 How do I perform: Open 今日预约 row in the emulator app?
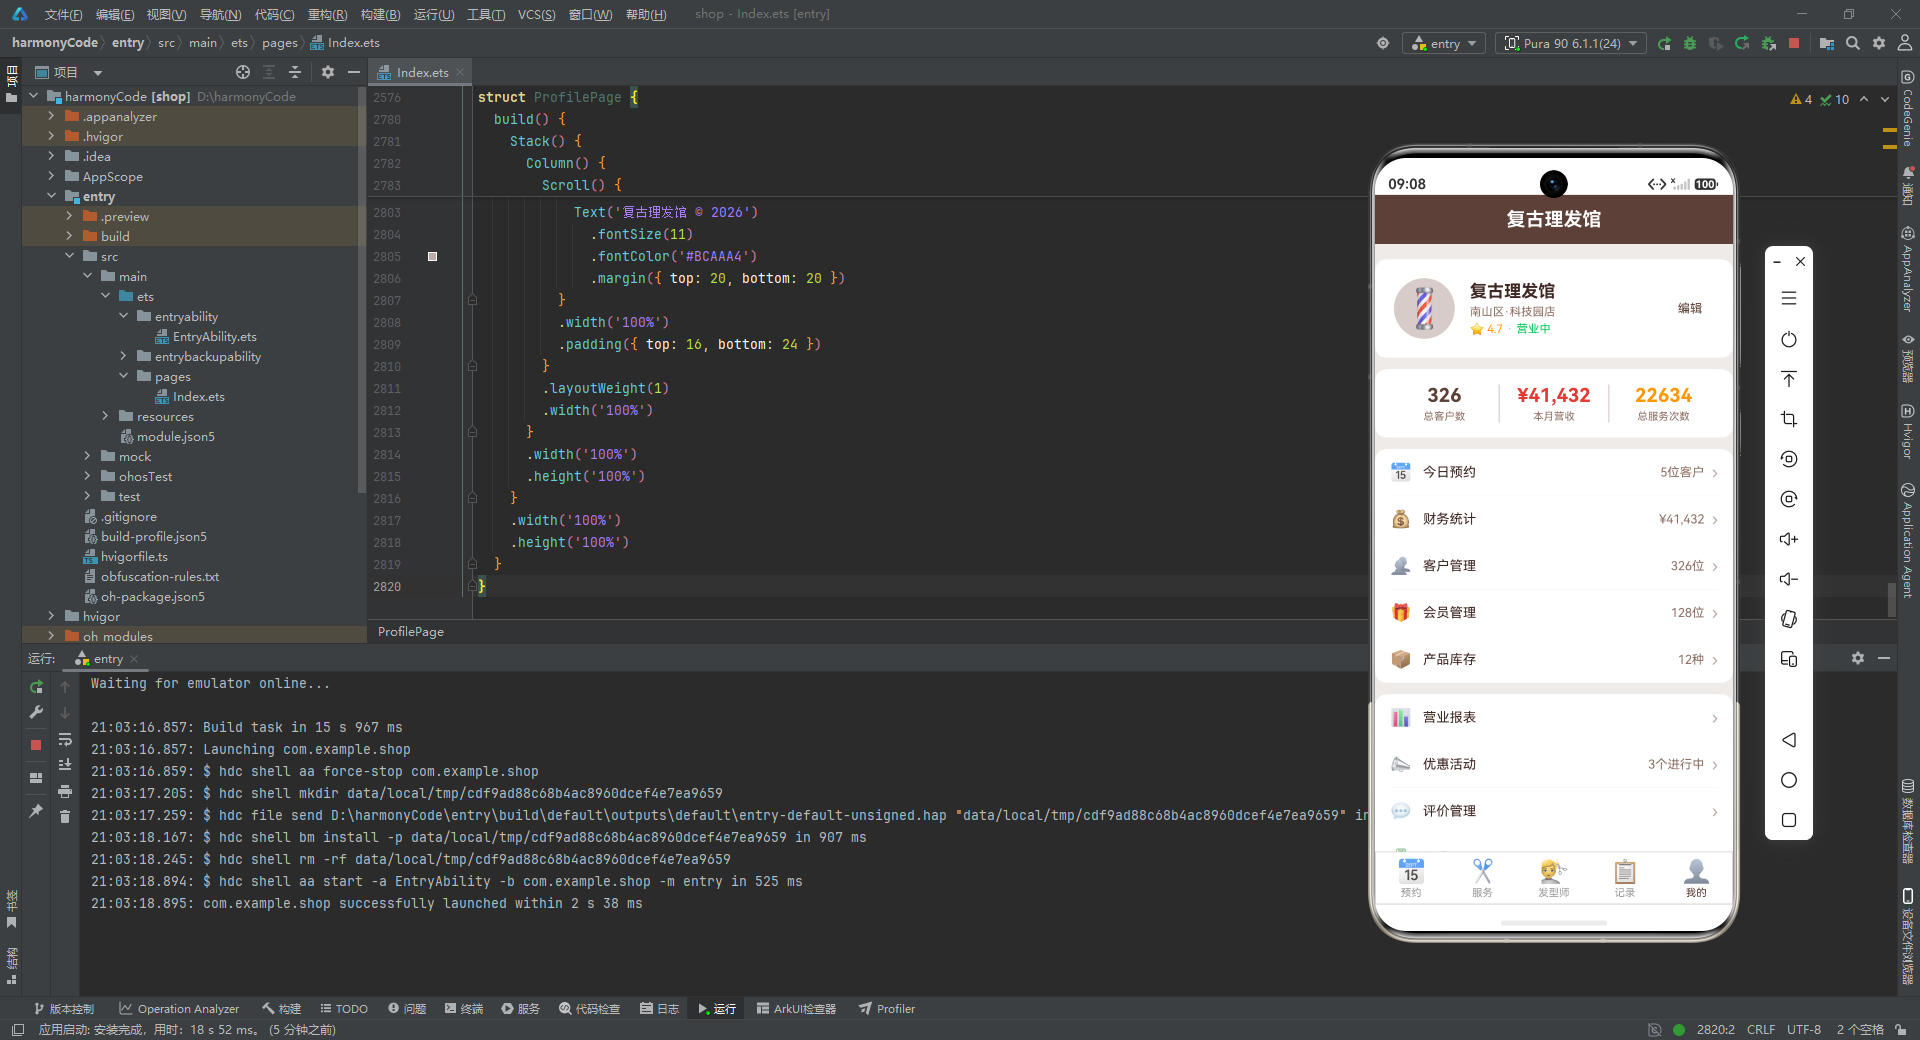point(1554,472)
